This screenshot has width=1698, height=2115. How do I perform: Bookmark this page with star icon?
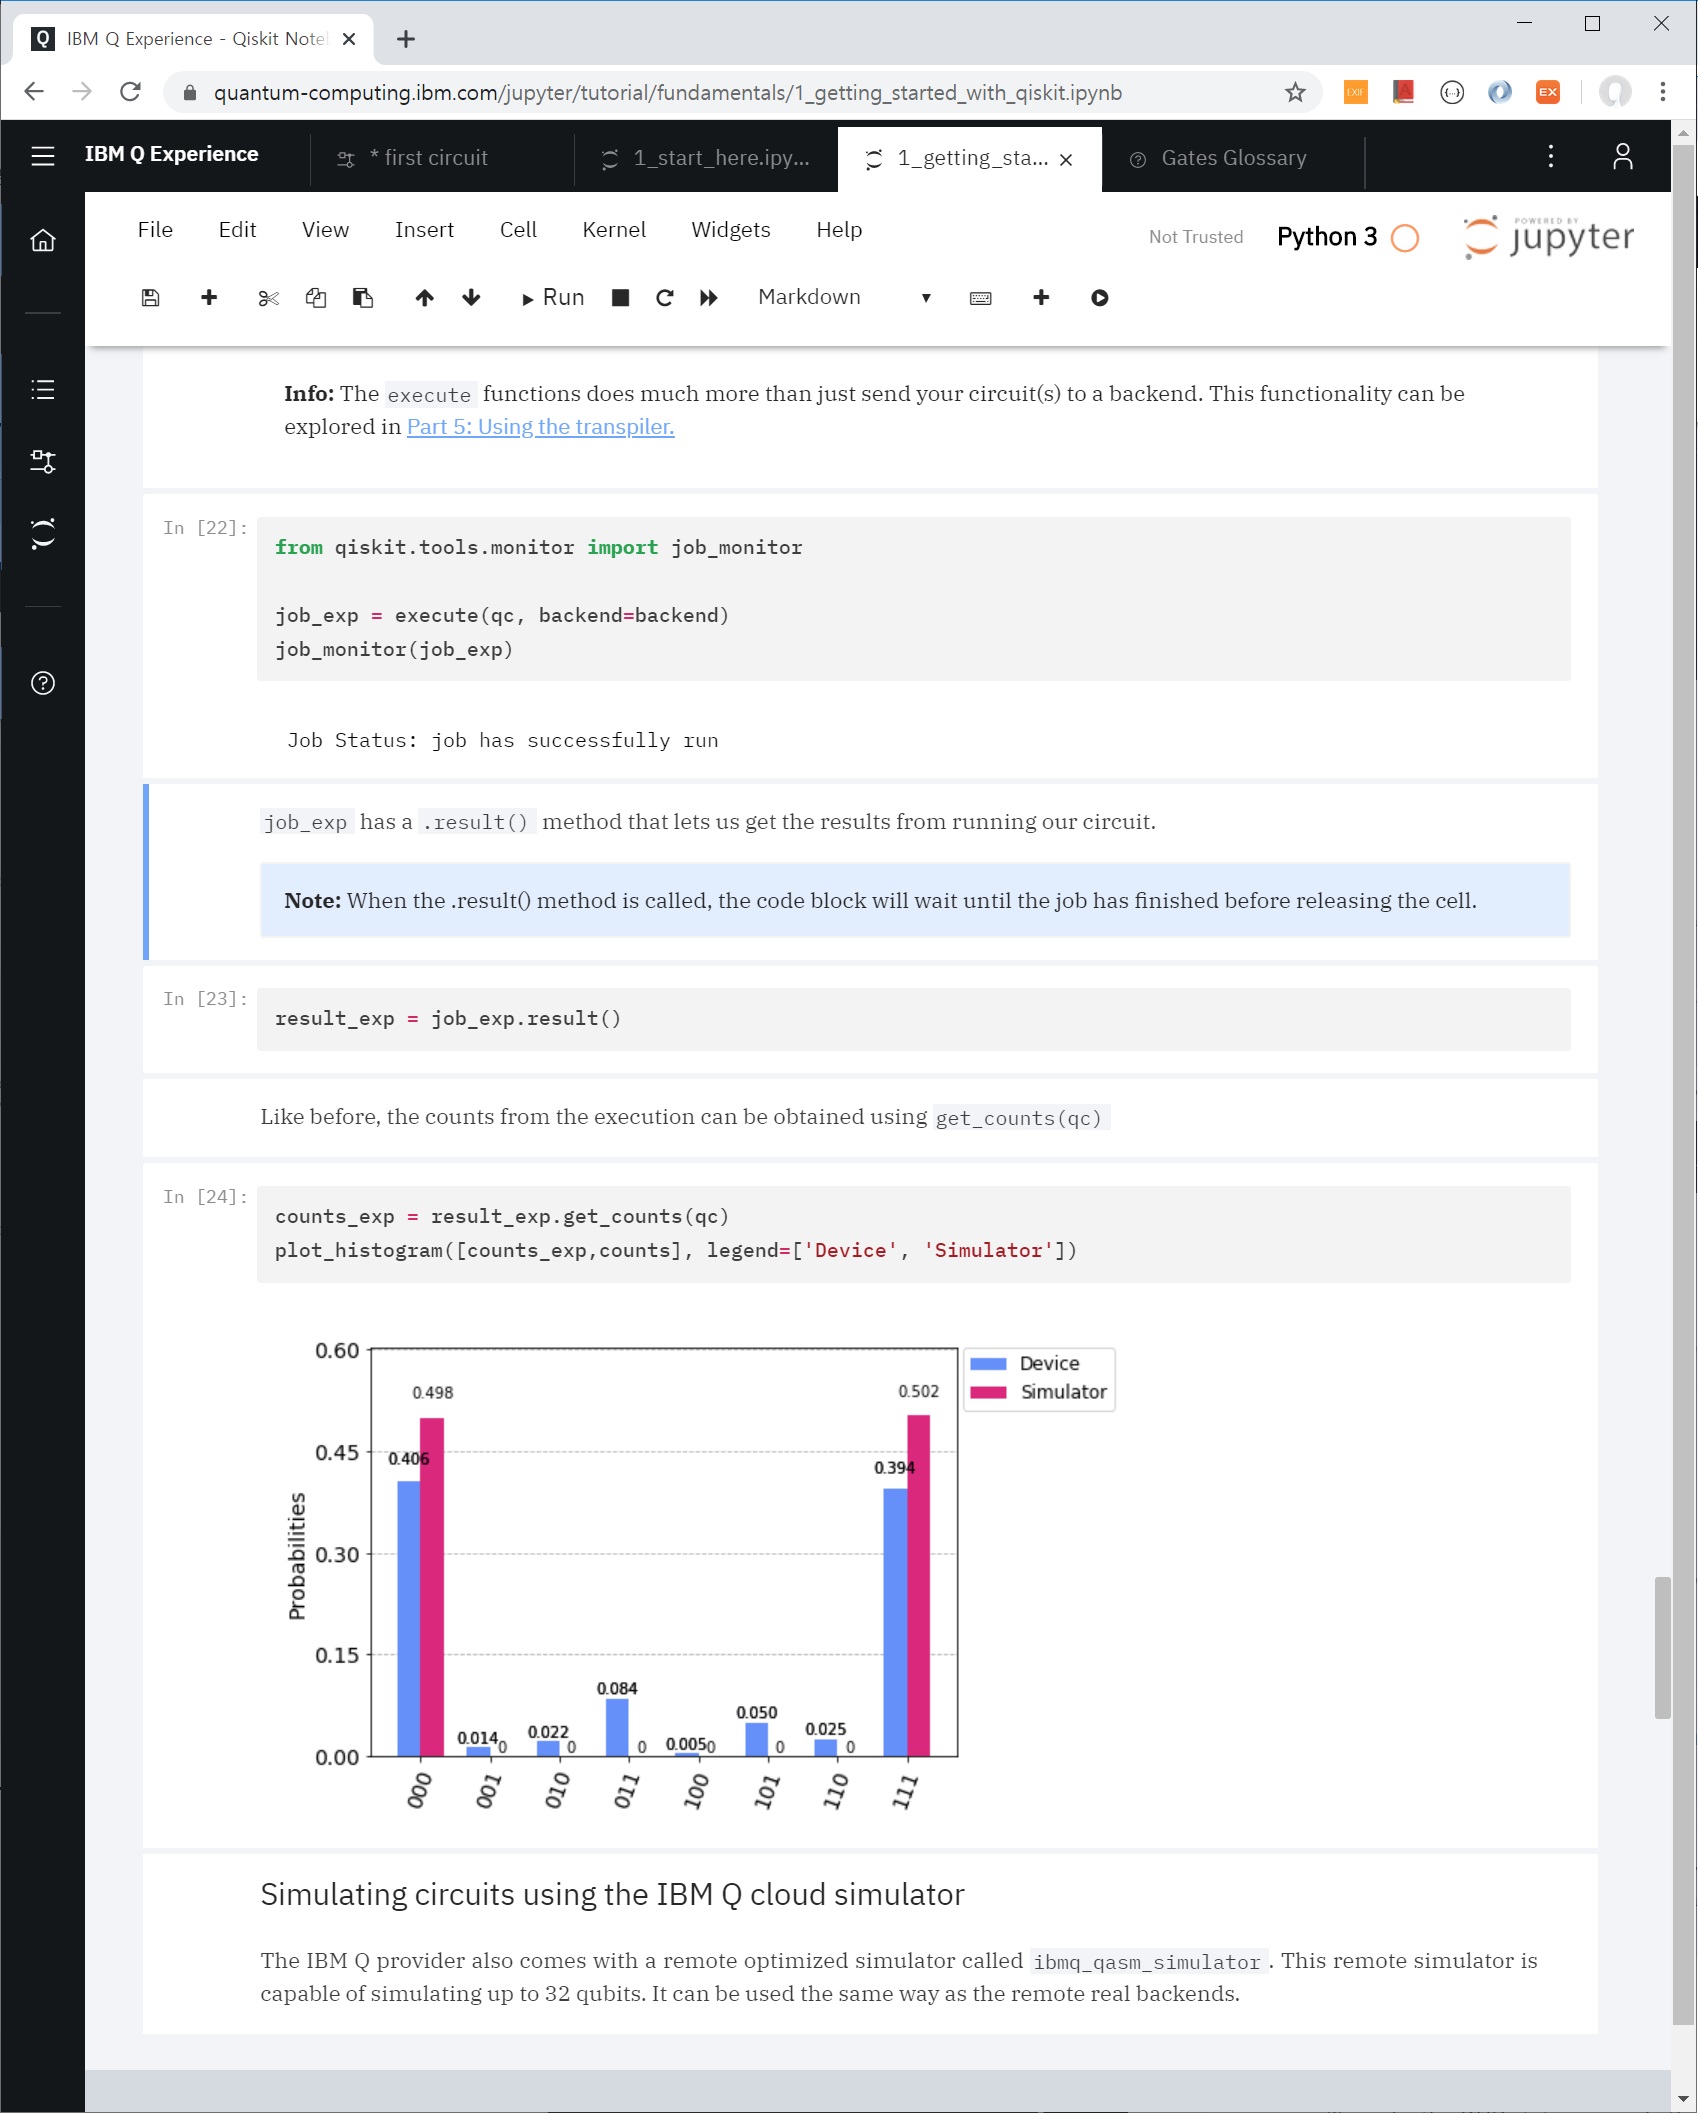click(1296, 93)
